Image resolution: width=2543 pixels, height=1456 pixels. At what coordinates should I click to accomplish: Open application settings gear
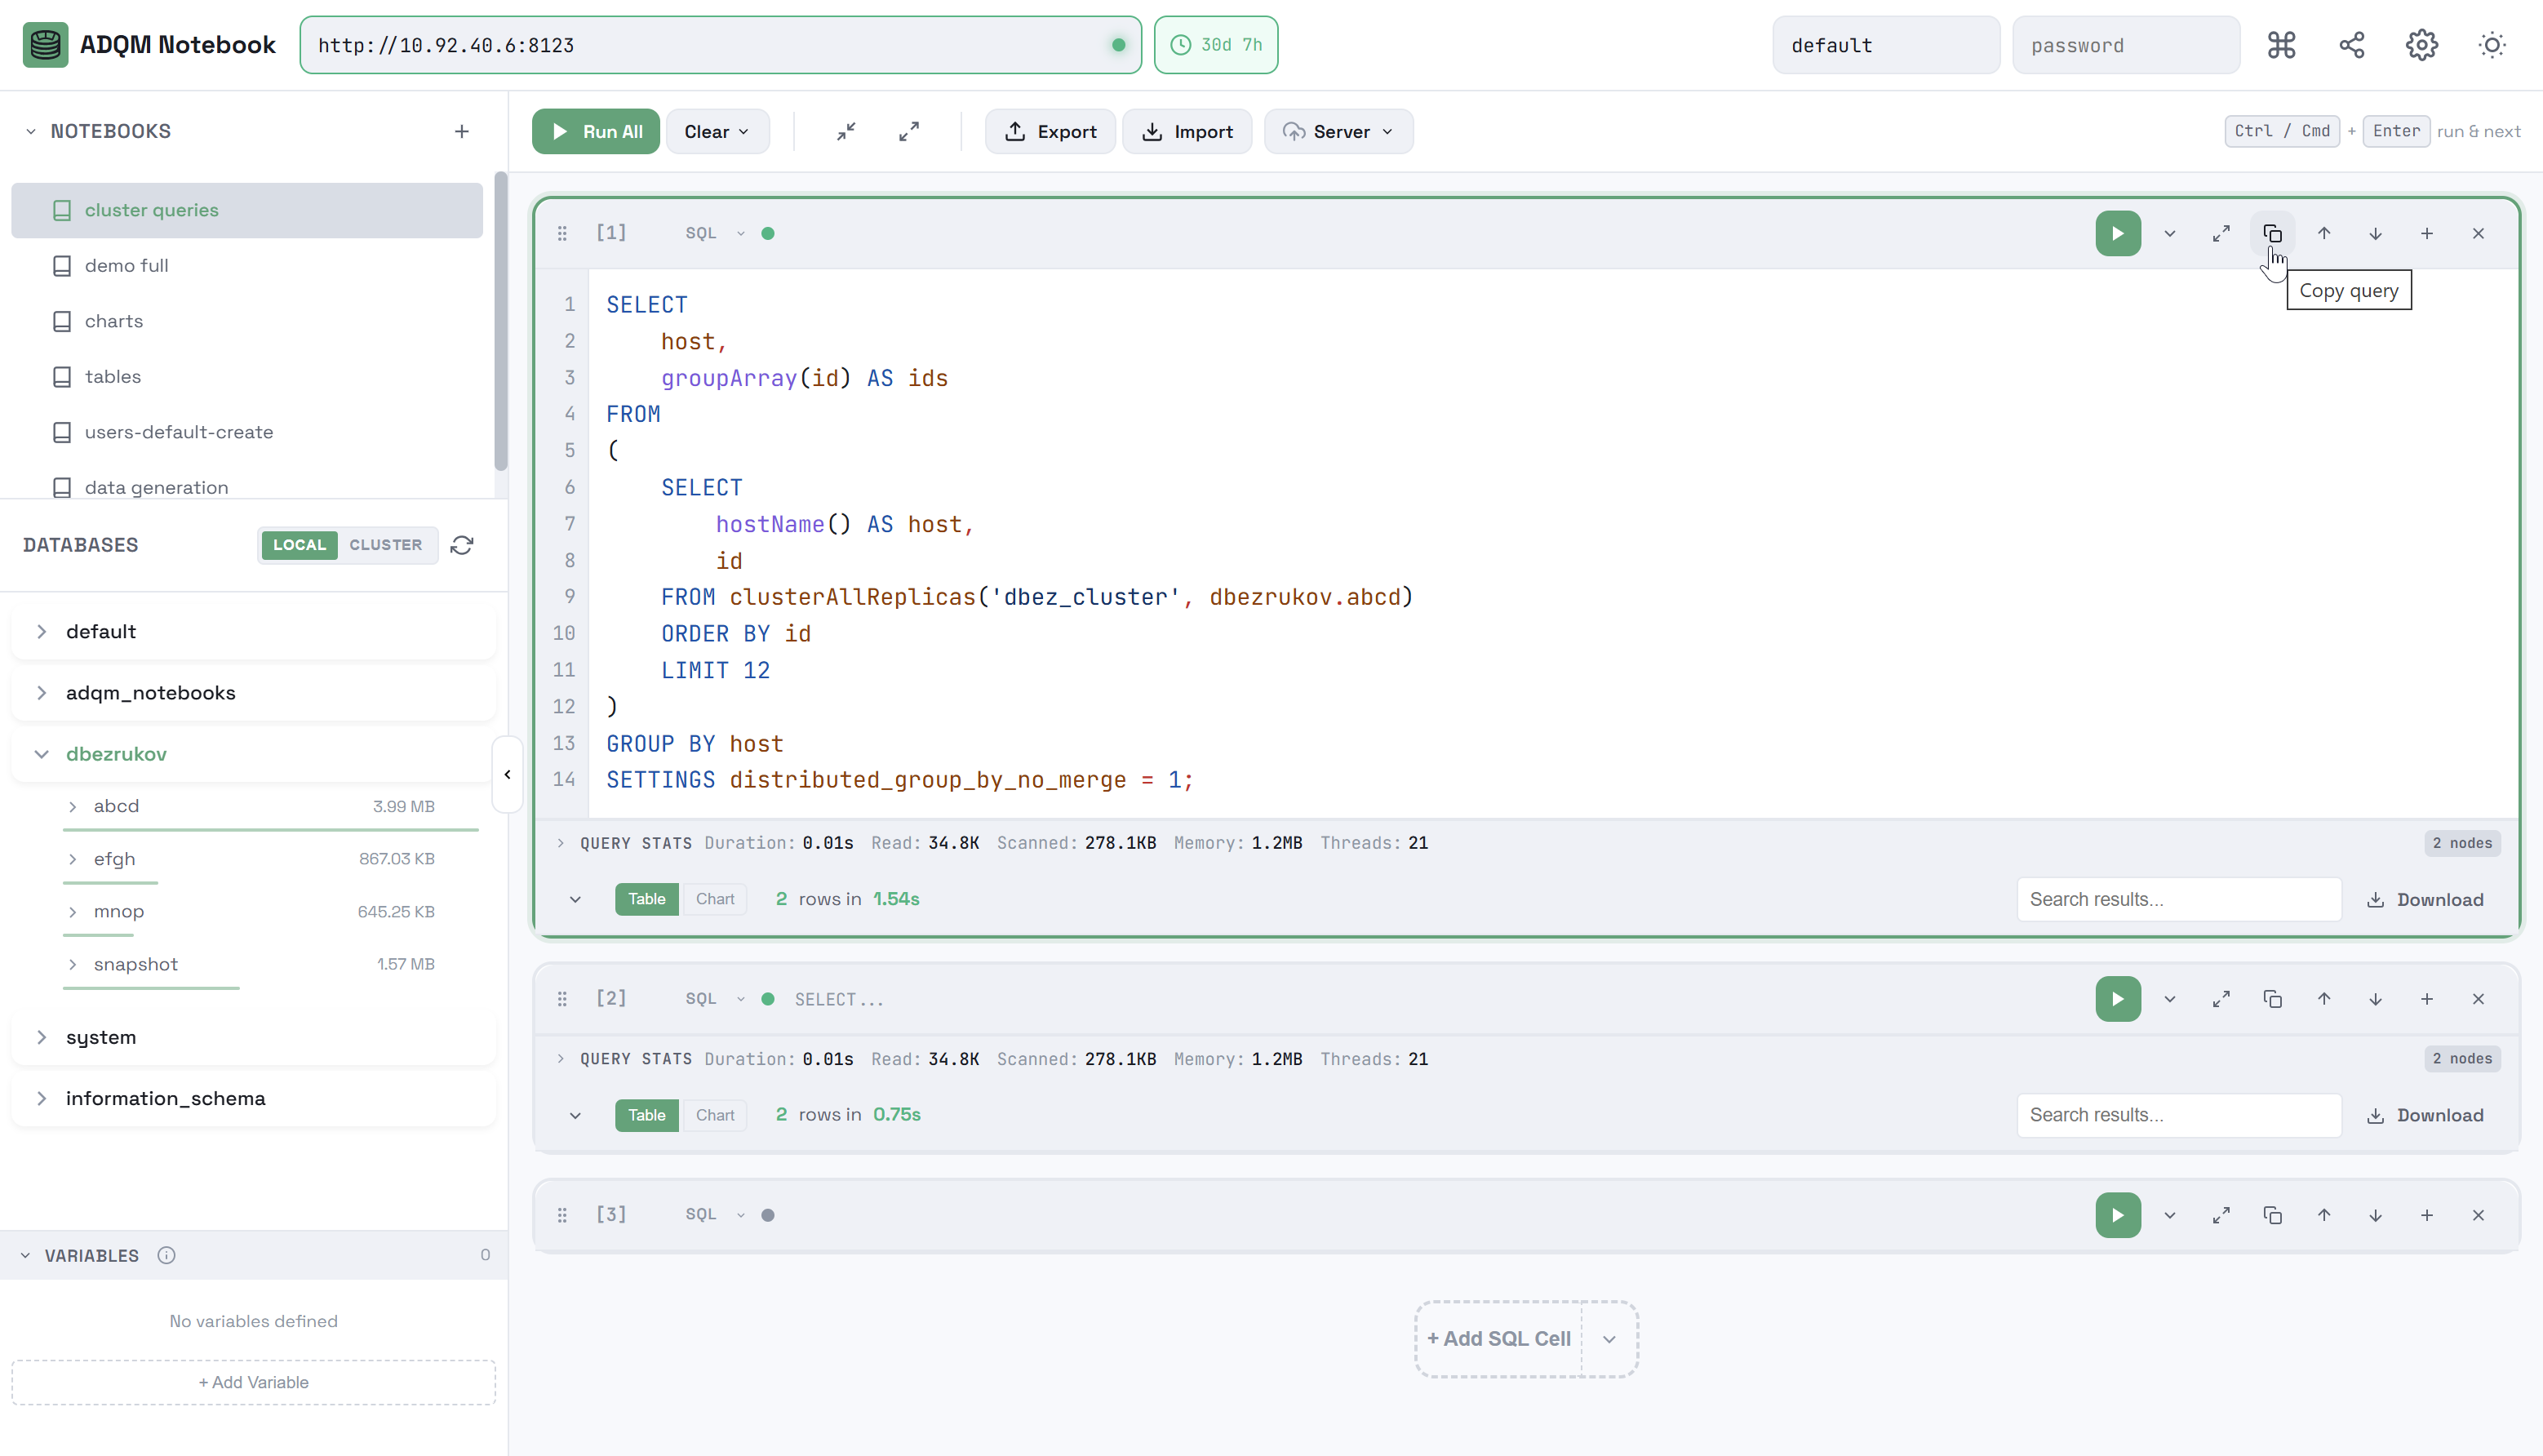click(x=2421, y=45)
